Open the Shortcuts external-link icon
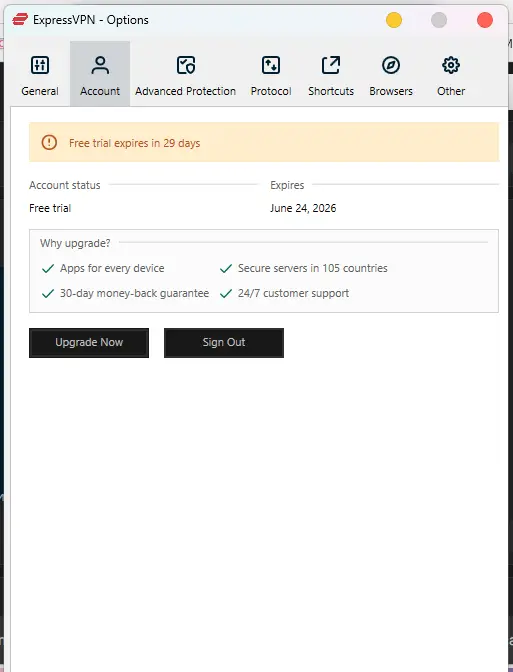Screen dimensions: 513x672 pos(331,65)
